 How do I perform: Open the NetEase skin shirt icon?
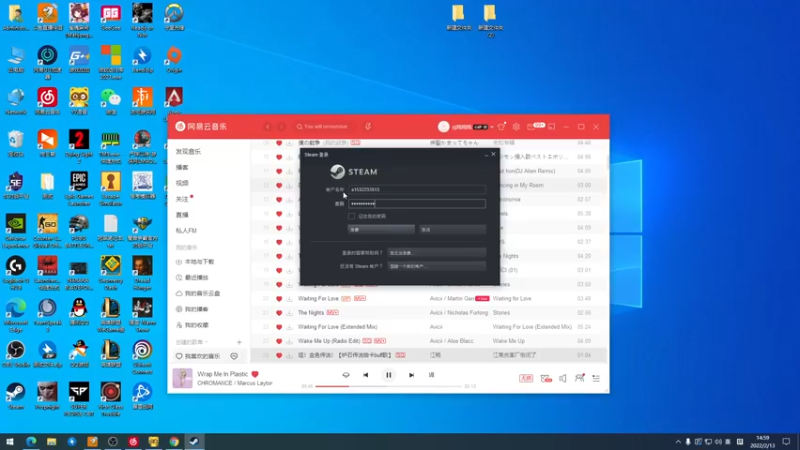pyautogui.click(x=502, y=127)
